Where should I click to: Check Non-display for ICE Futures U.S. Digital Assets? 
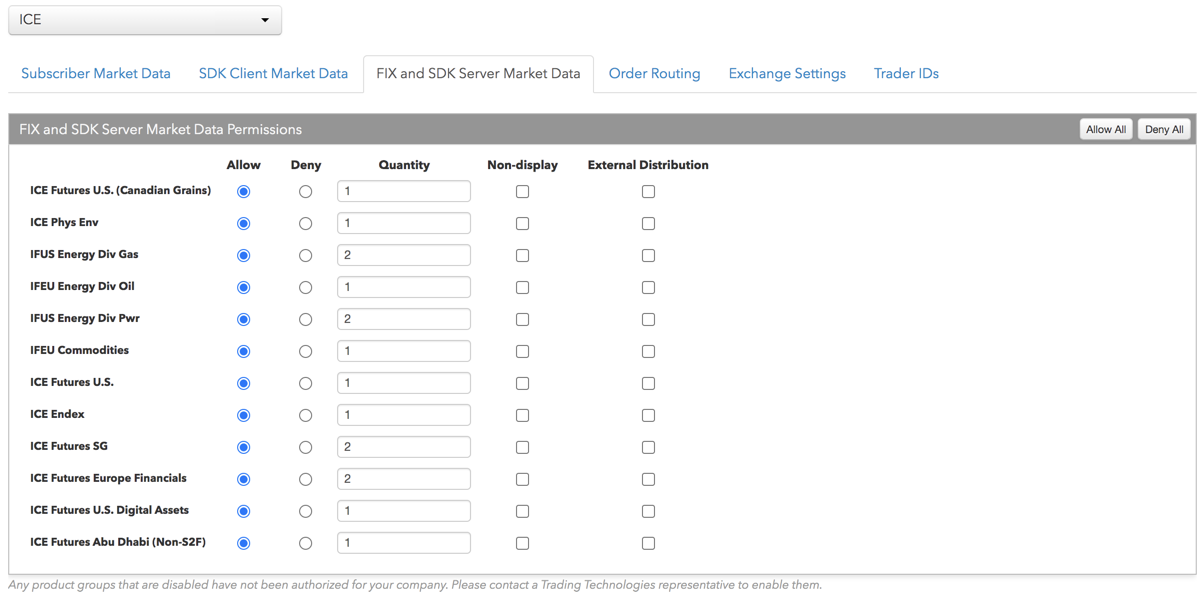click(x=522, y=511)
